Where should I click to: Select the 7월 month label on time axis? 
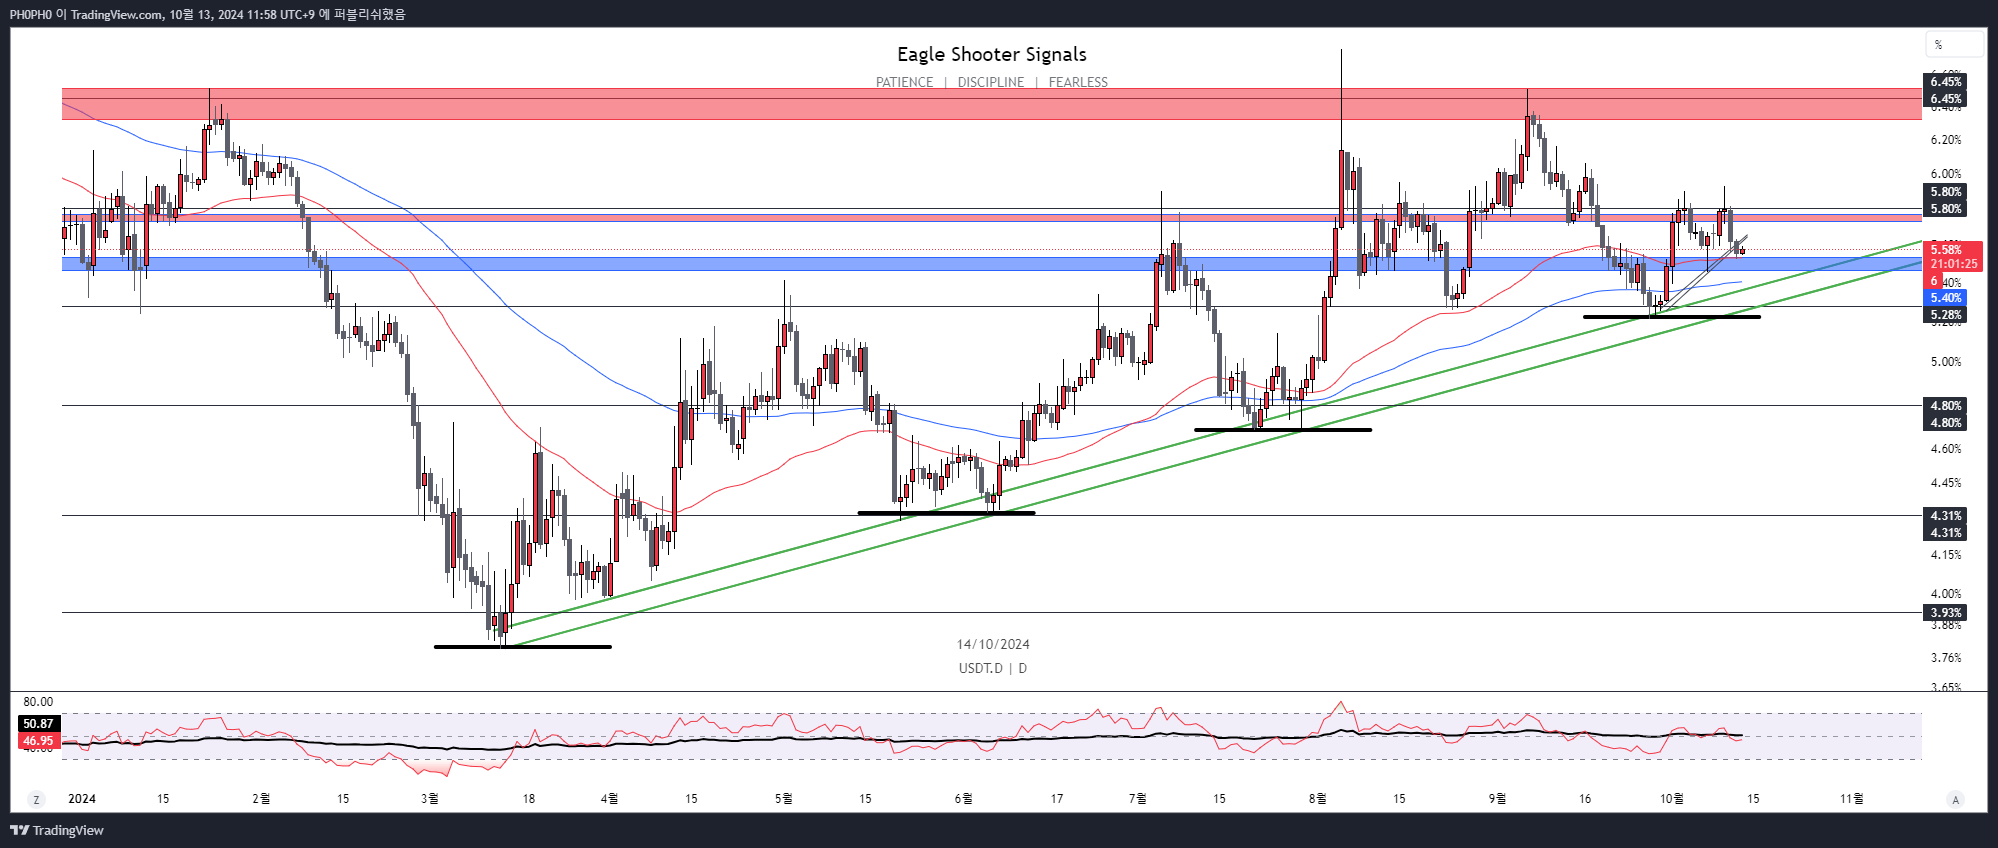coord(1137,799)
